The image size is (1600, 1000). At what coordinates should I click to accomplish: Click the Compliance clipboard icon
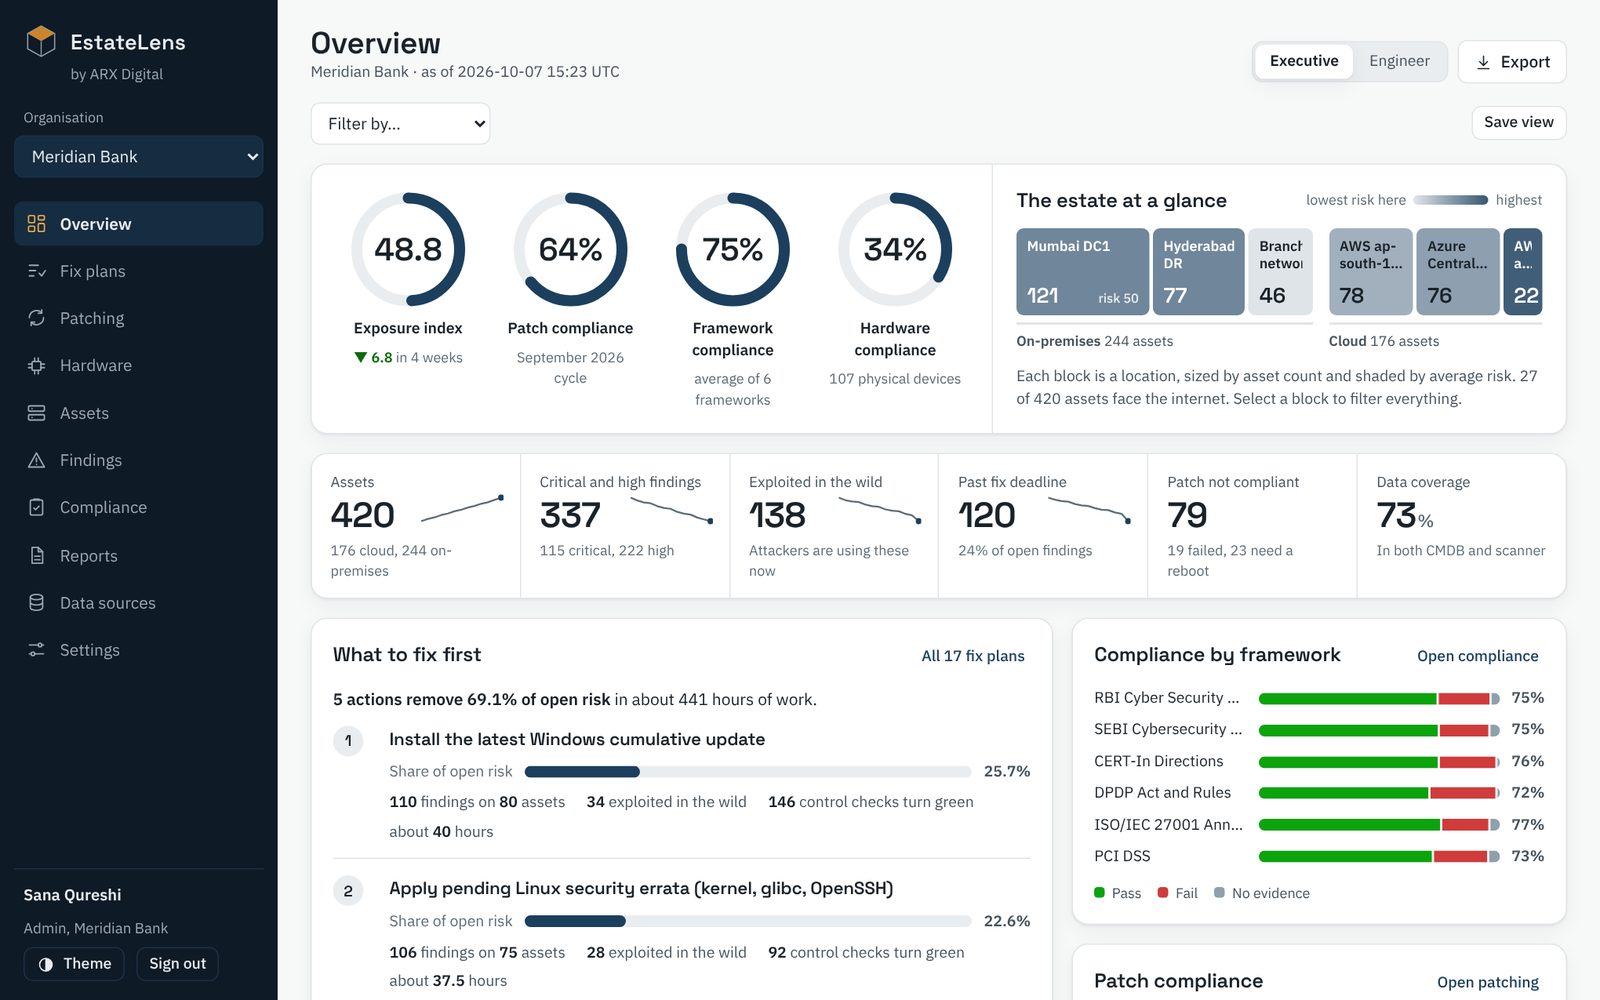[37, 507]
